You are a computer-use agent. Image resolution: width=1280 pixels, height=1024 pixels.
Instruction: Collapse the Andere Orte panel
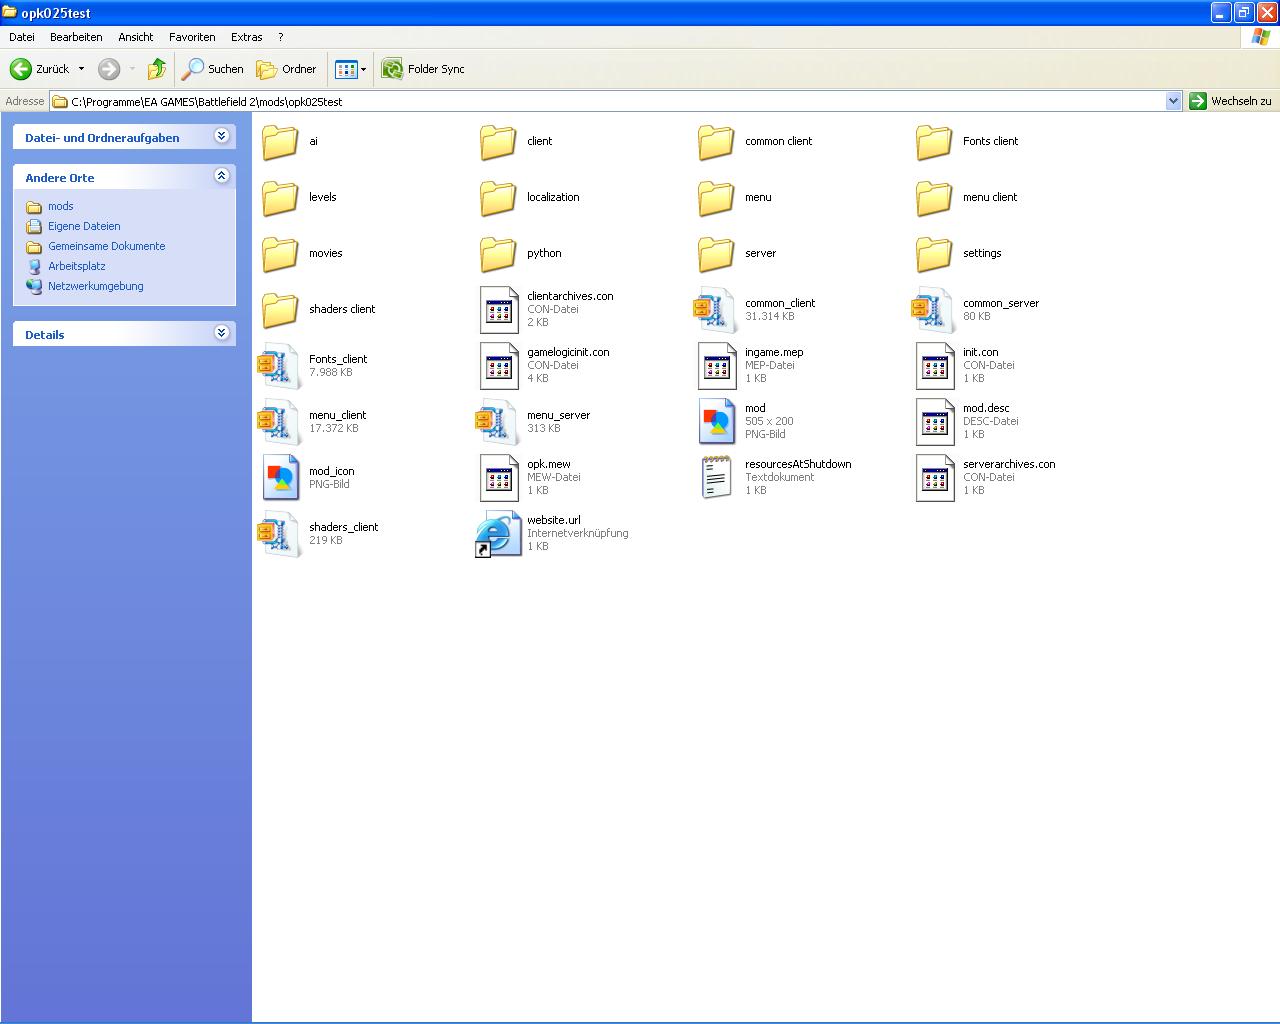pyautogui.click(x=222, y=176)
